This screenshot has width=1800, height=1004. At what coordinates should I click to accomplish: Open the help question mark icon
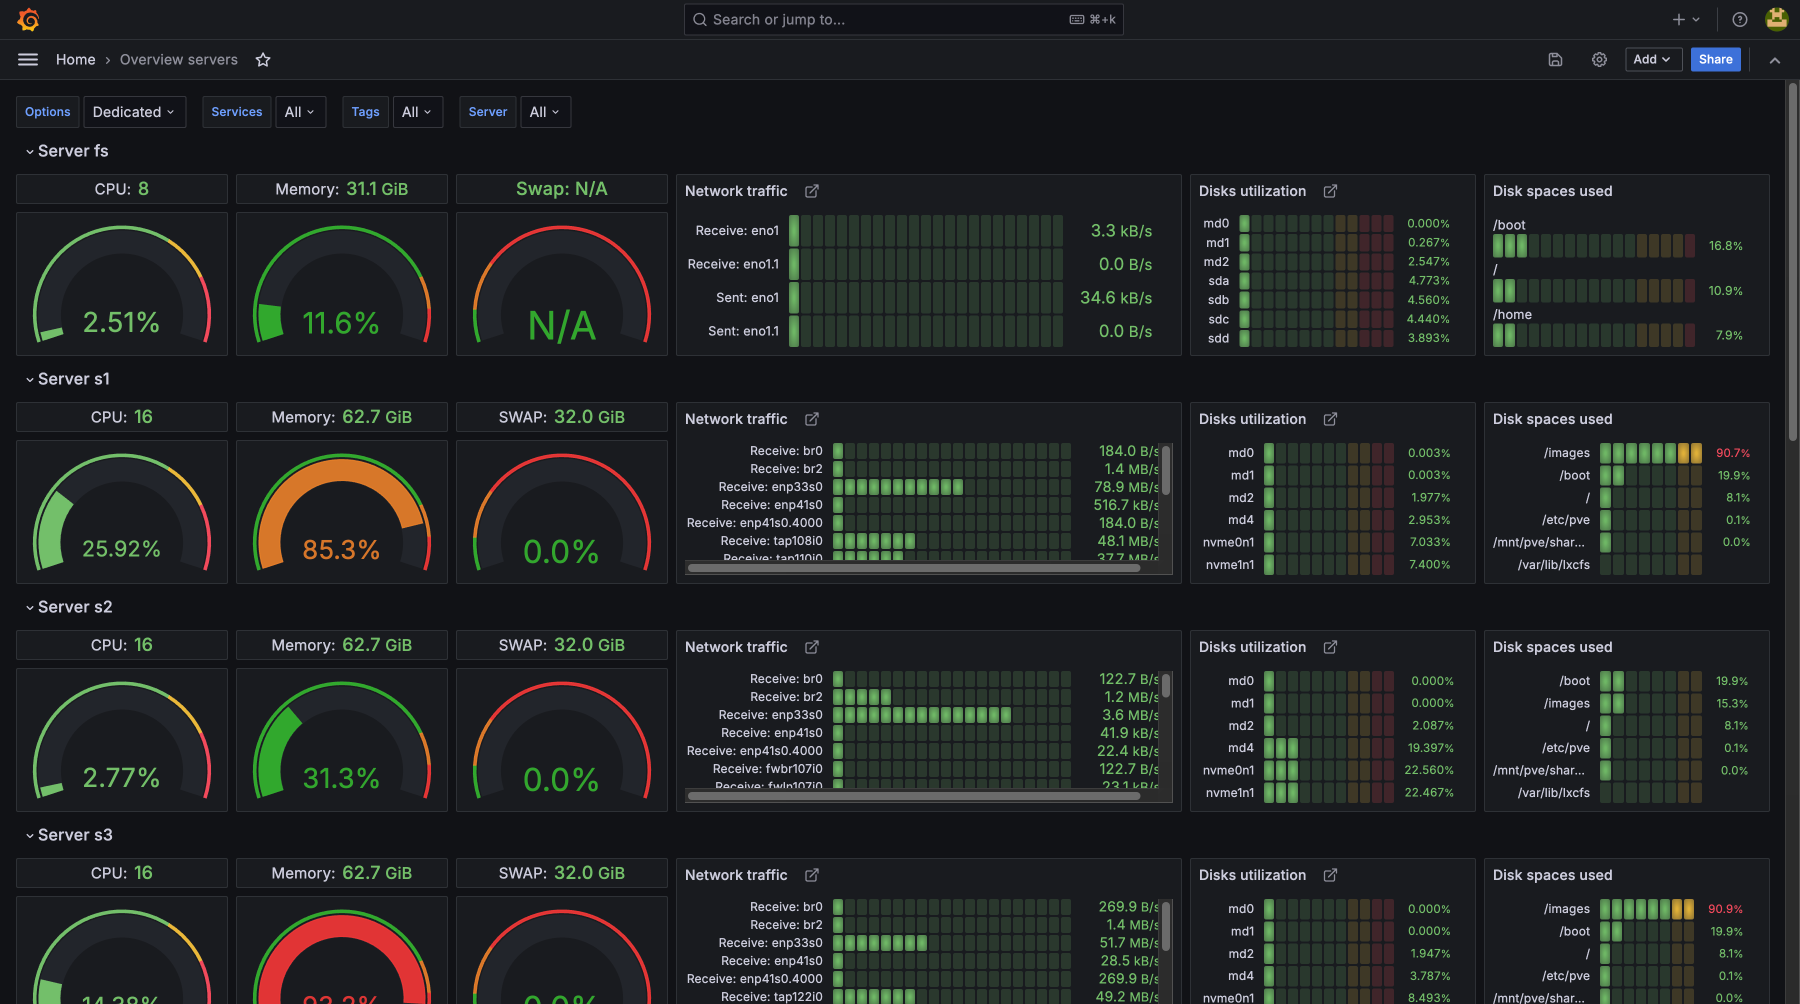point(1740,19)
